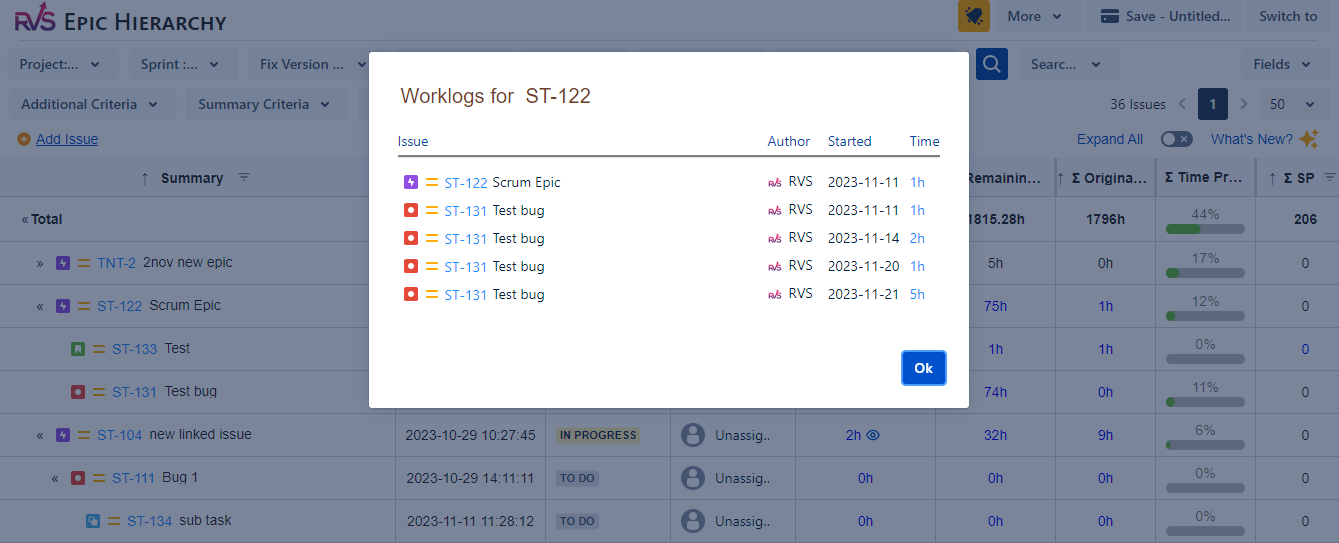Click the Add Issue link
This screenshot has width=1339, height=543.
(x=67, y=139)
